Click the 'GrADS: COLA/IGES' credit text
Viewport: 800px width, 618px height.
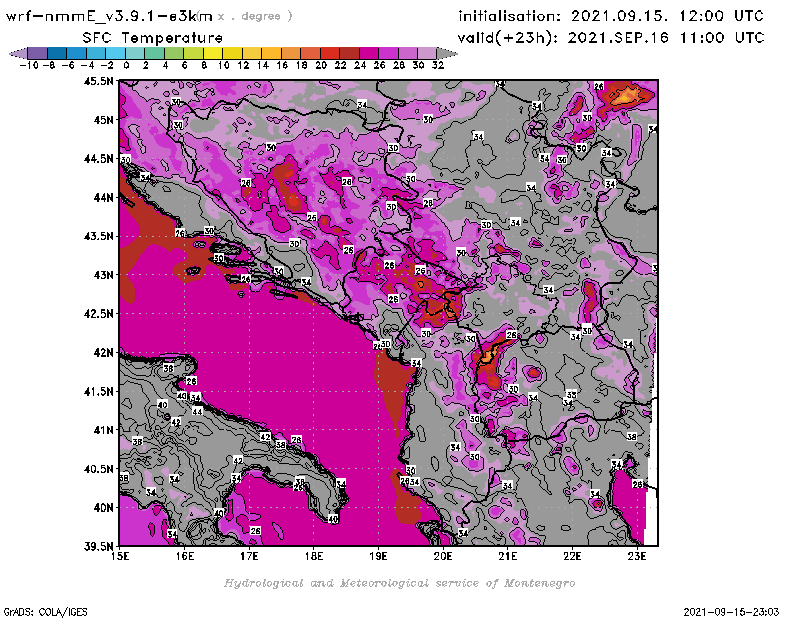click(45, 612)
